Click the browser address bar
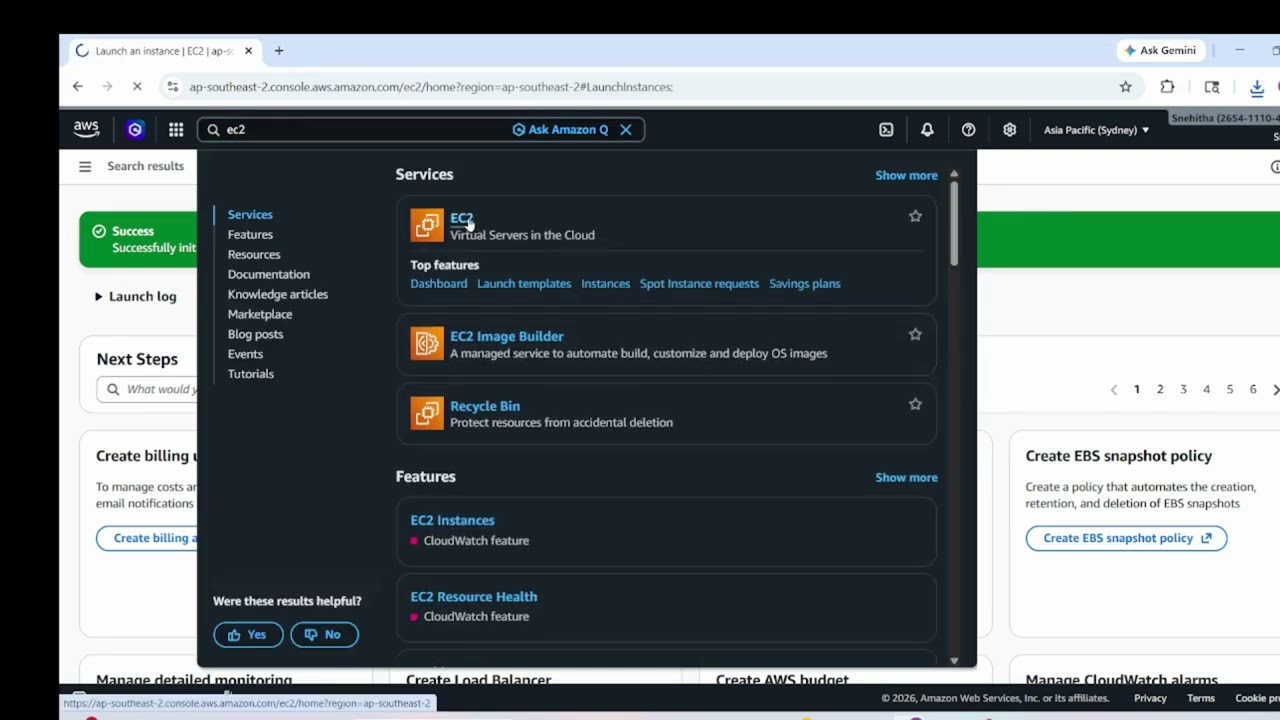Viewport: 1280px width, 720px height. click(640, 87)
